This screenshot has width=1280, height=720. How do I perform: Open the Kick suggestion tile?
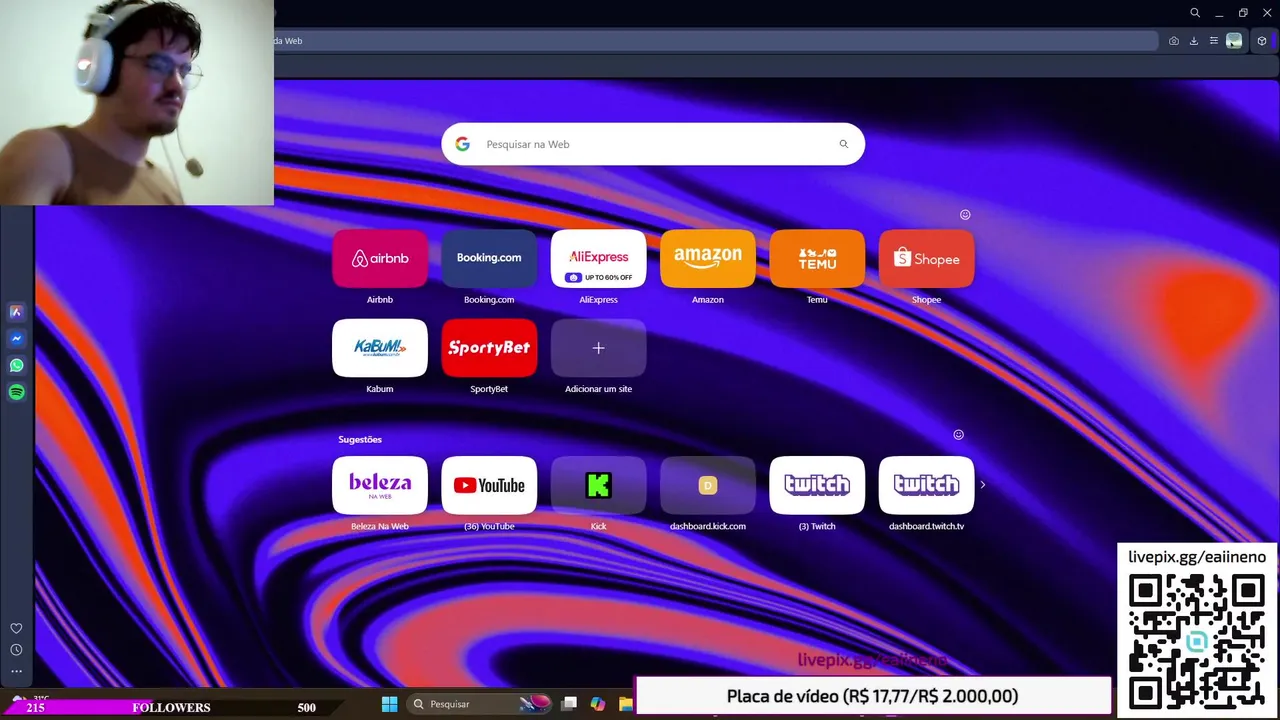598,485
